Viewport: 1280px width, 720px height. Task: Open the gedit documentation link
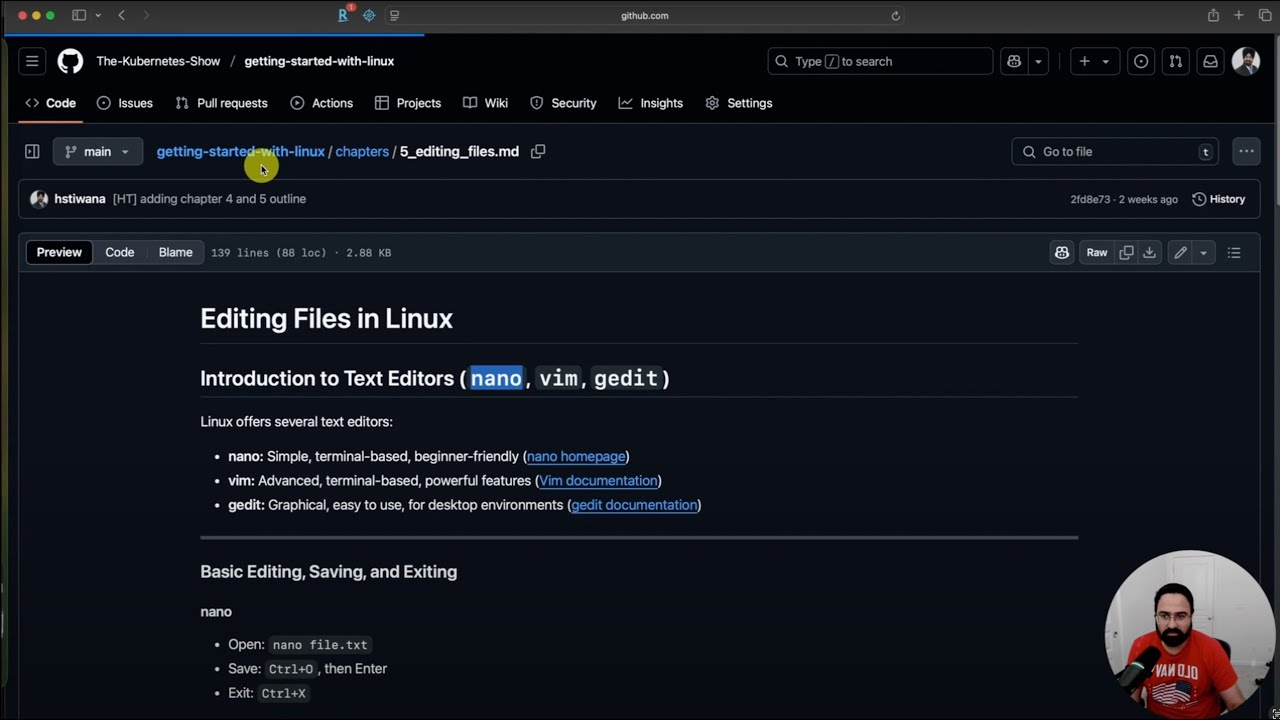[634, 505]
